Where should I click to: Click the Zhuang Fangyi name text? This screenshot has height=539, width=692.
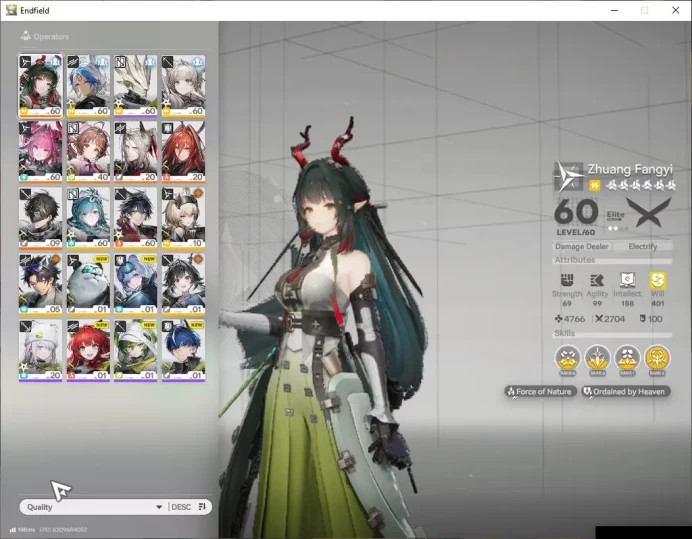coord(630,169)
